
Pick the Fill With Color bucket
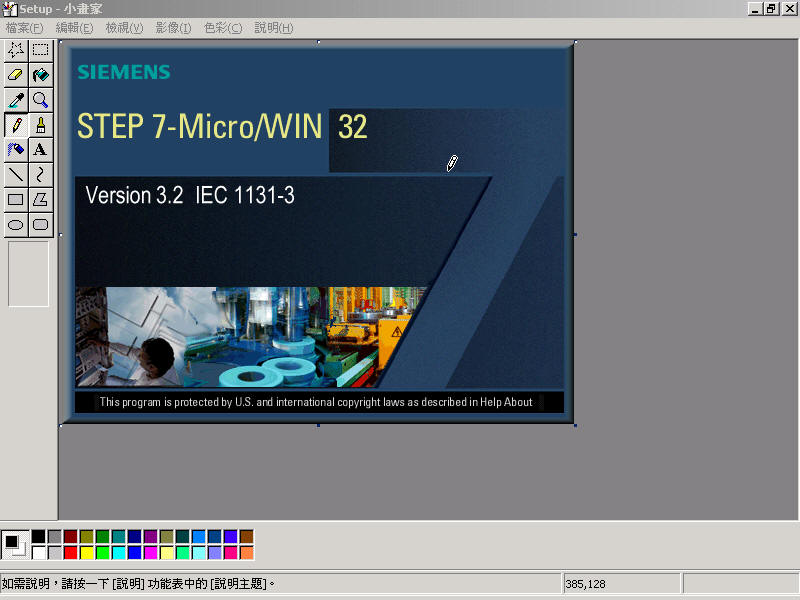pos(40,74)
